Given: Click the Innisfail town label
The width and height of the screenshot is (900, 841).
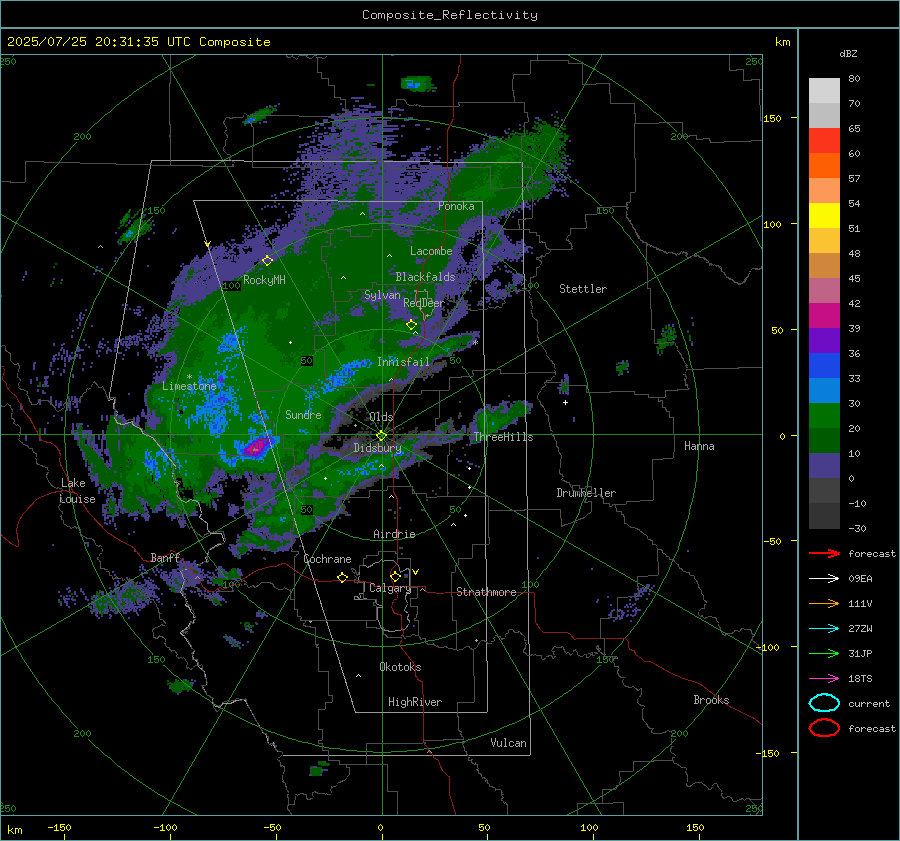Looking at the screenshot, I should pos(403,362).
